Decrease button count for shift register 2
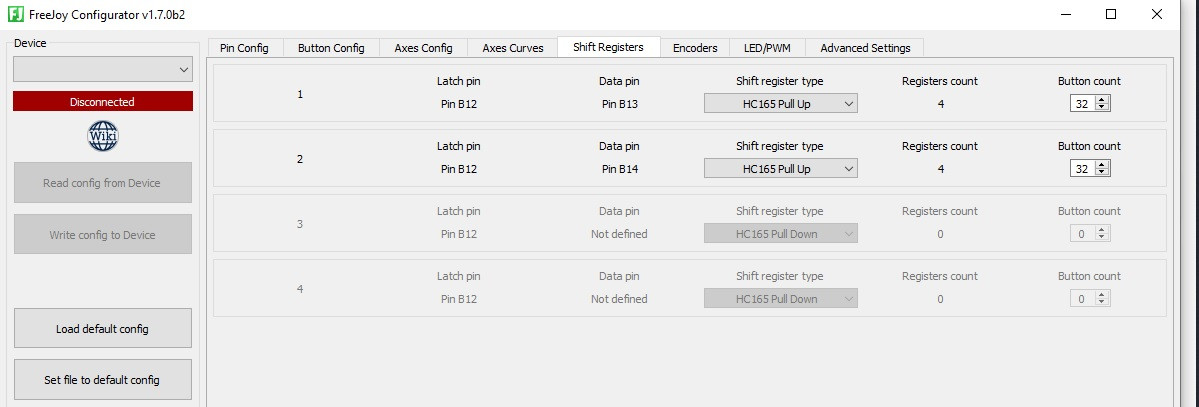 tap(1101, 172)
